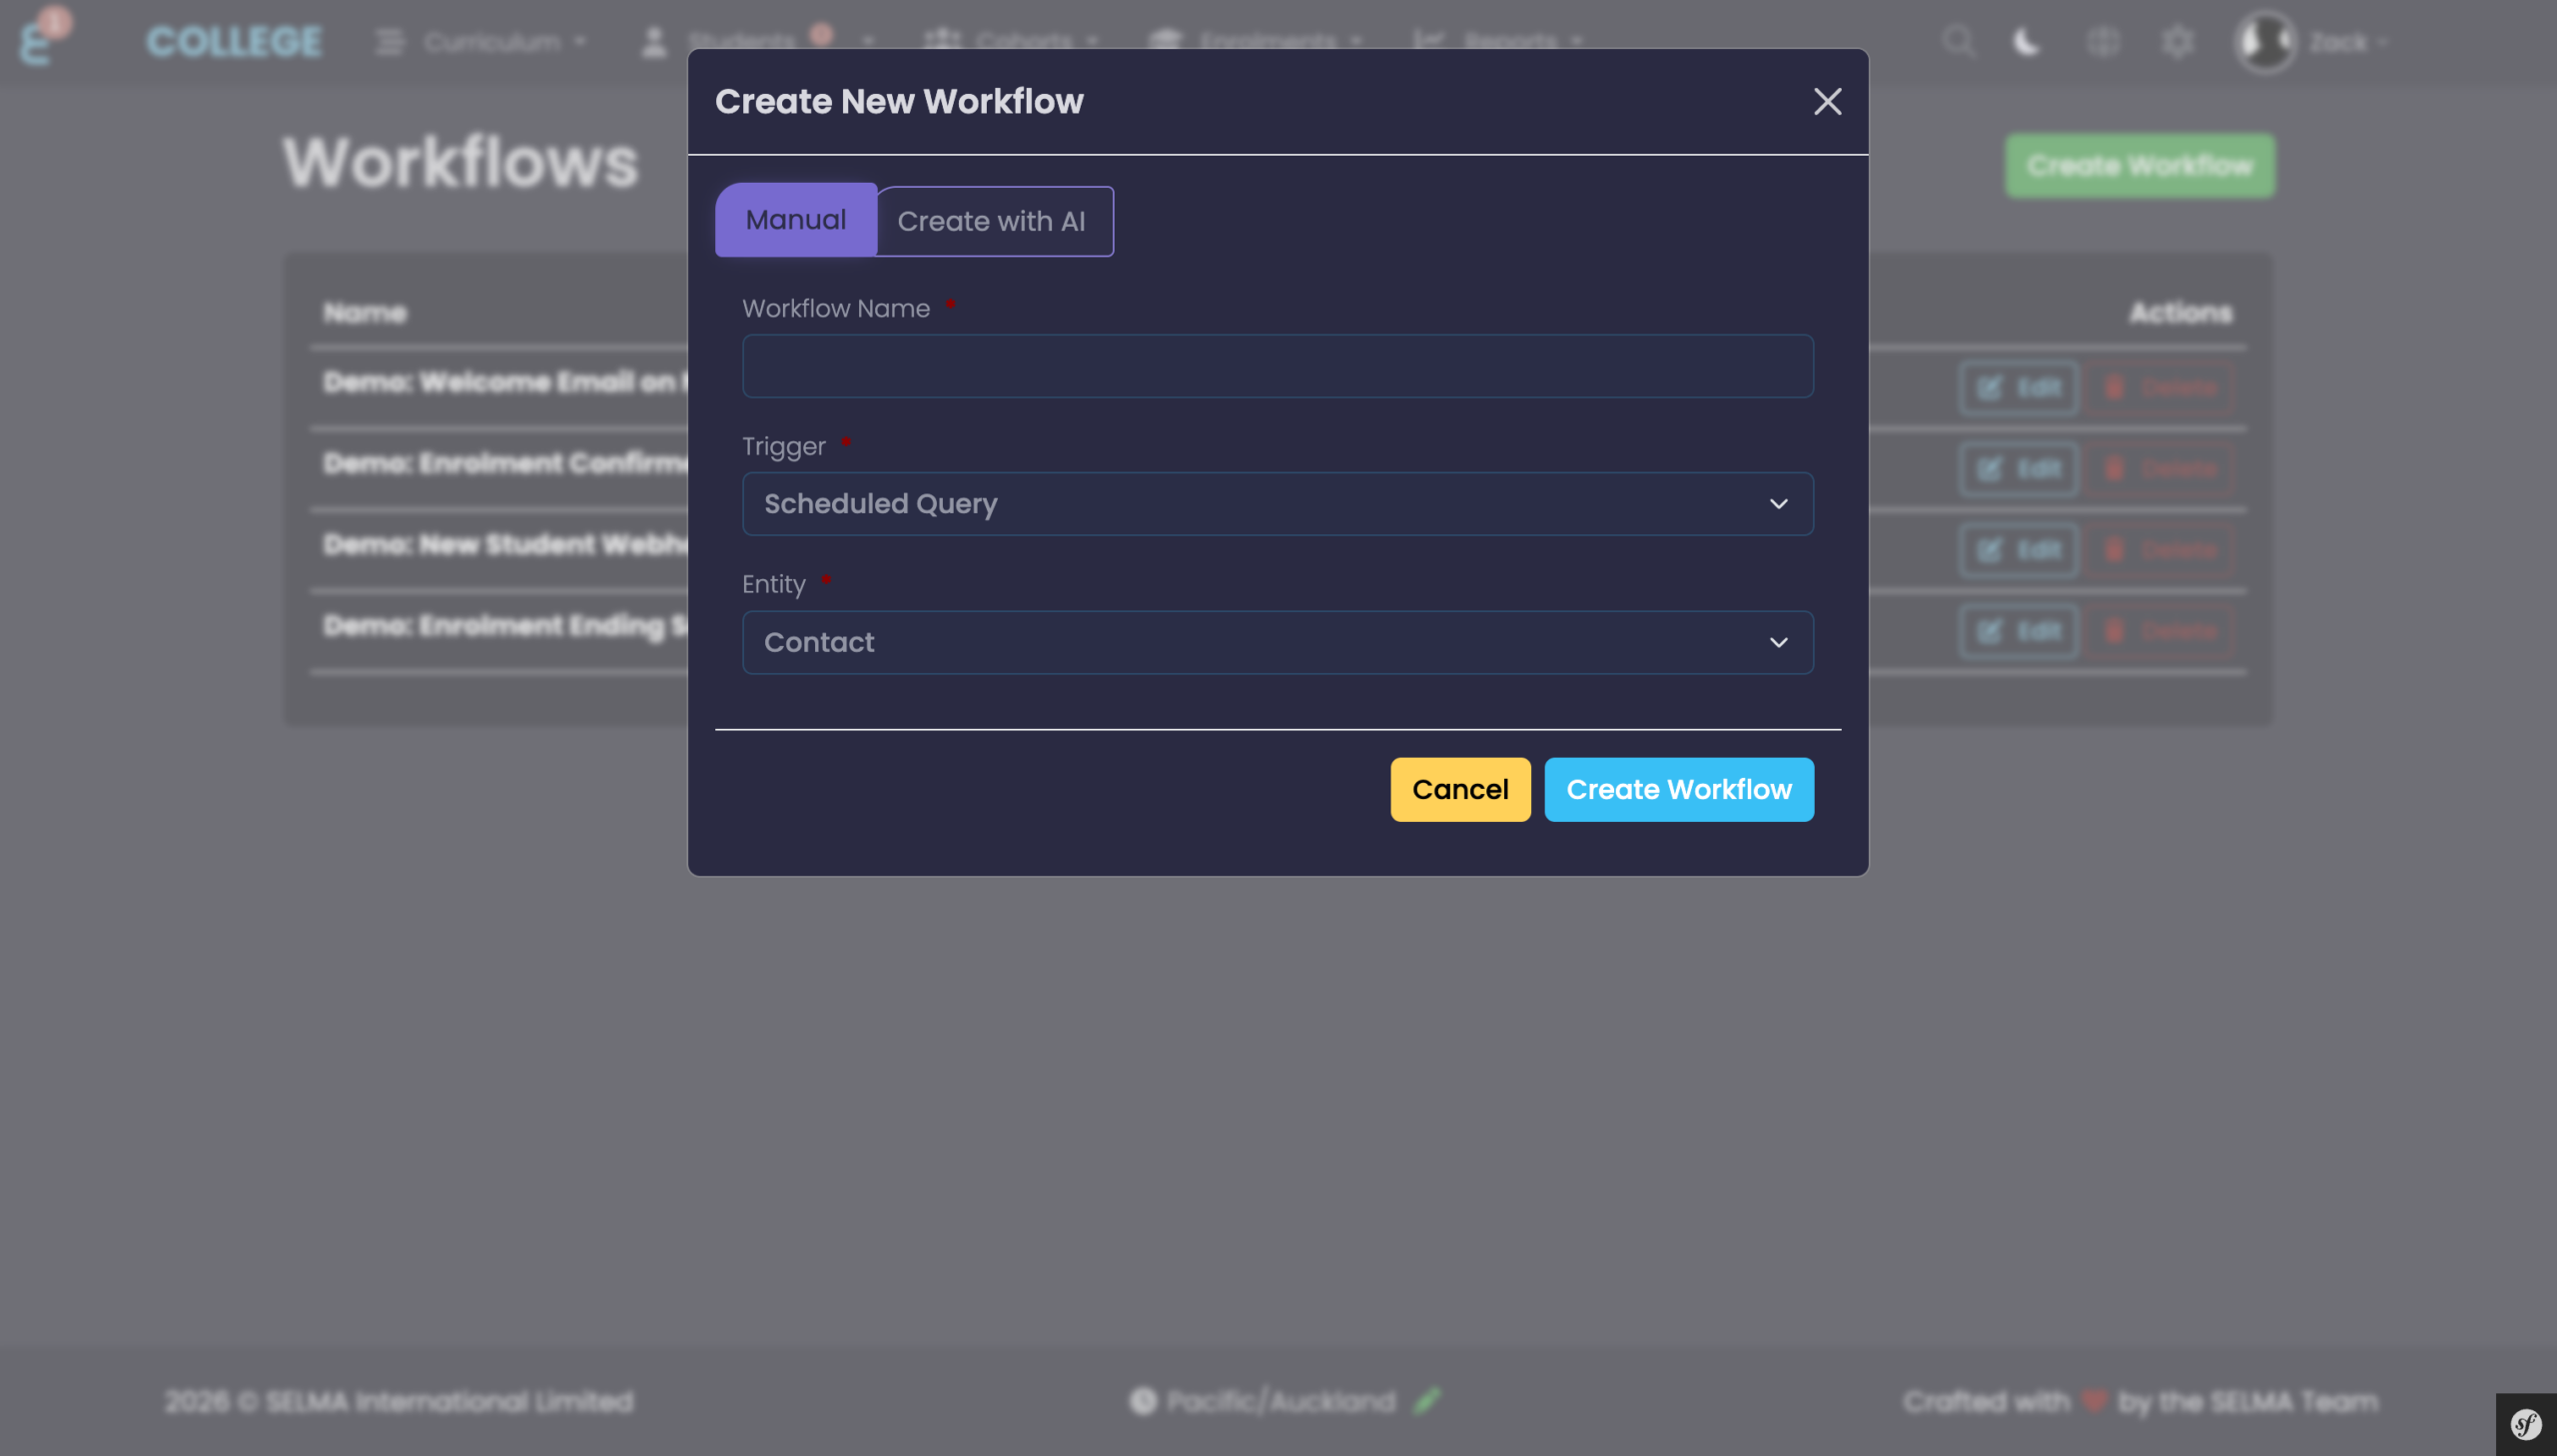
Task: Click inside the Workflow Name input field
Action: pos(1277,366)
